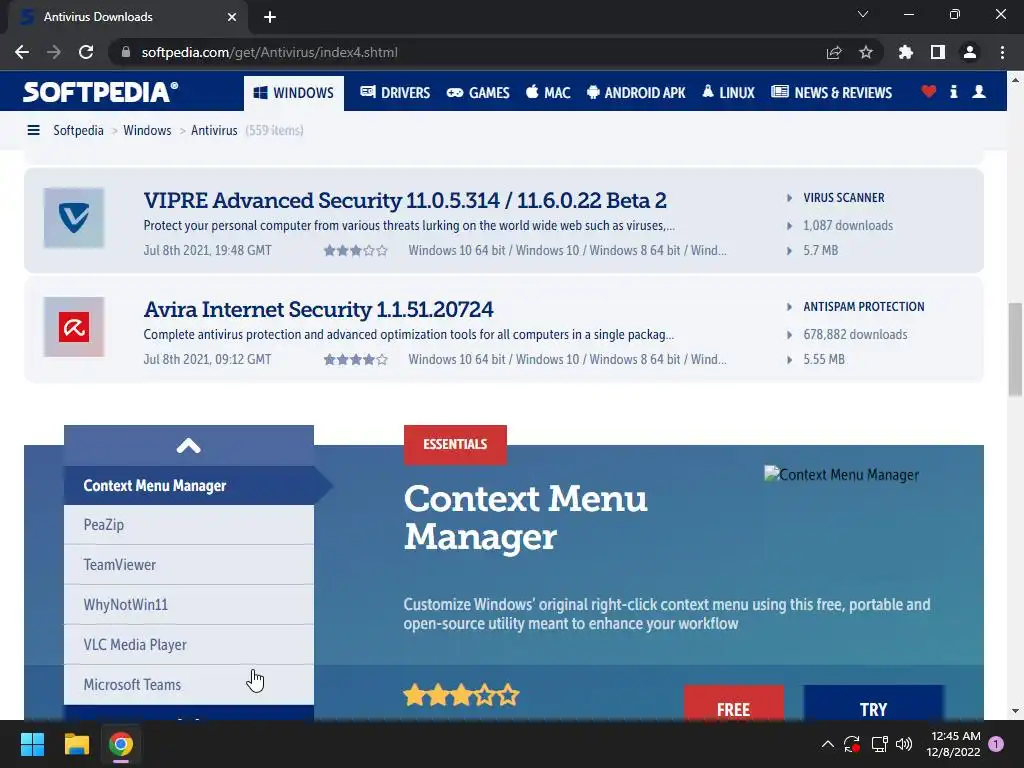This screenshot has height=768, width=1024.
Task: Open the GAMES section
Action: pos(478,93)
